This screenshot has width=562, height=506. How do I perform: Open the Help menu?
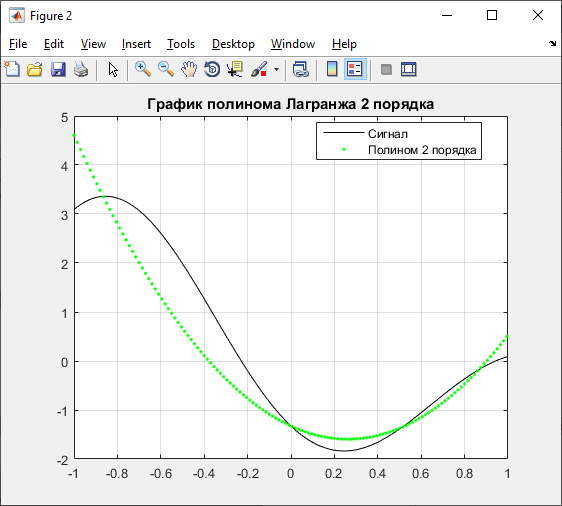pos(344,44)
